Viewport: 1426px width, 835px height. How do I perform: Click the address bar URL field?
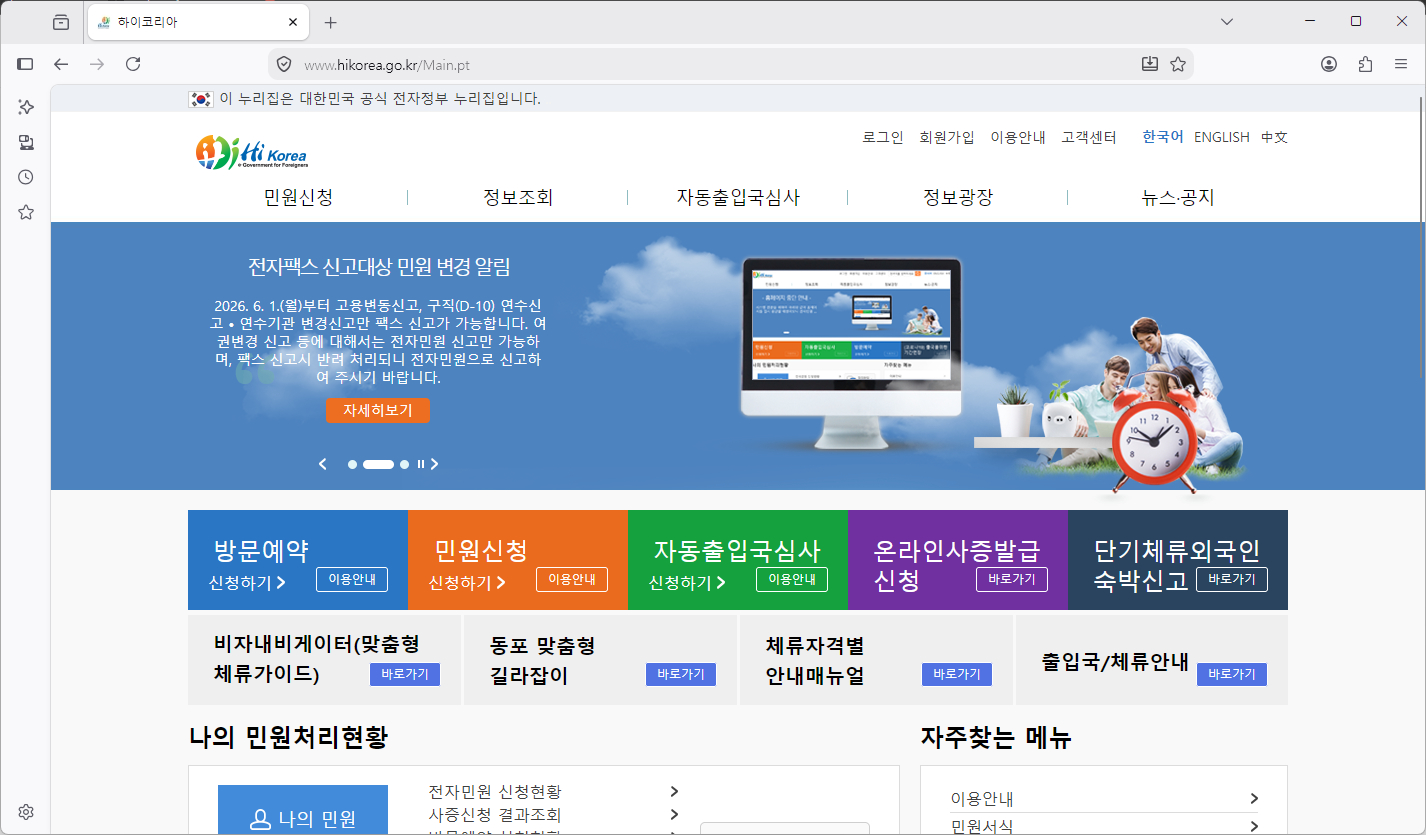click(730, 64)
